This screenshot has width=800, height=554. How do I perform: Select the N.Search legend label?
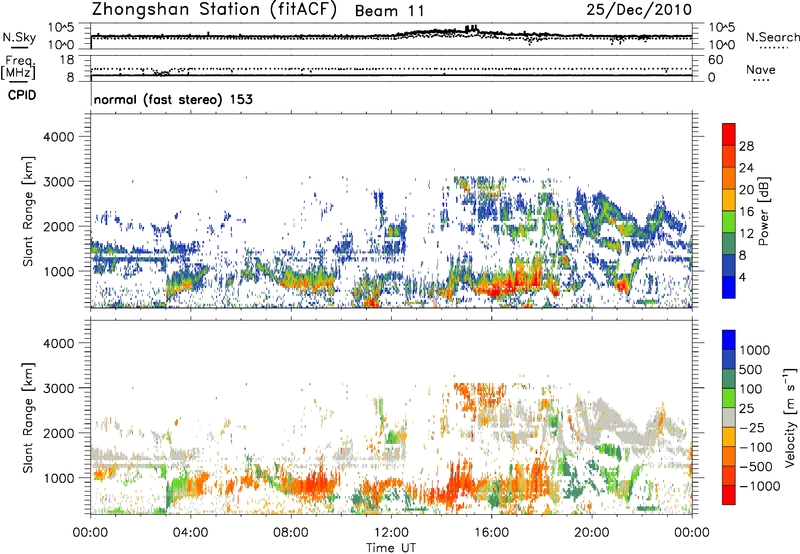coord(773,37)
